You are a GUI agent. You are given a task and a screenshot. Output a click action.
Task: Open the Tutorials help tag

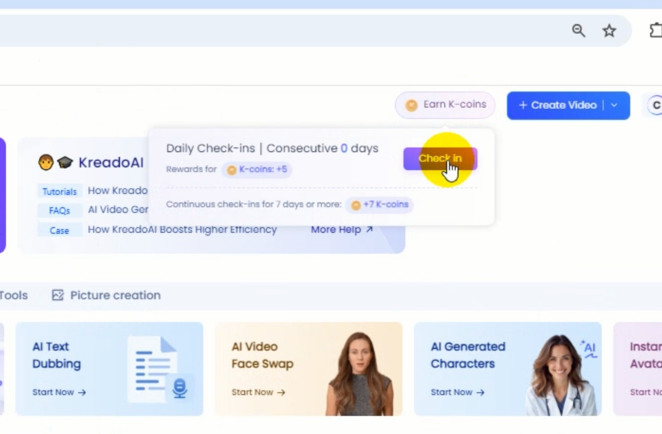(x=60, y=191)
